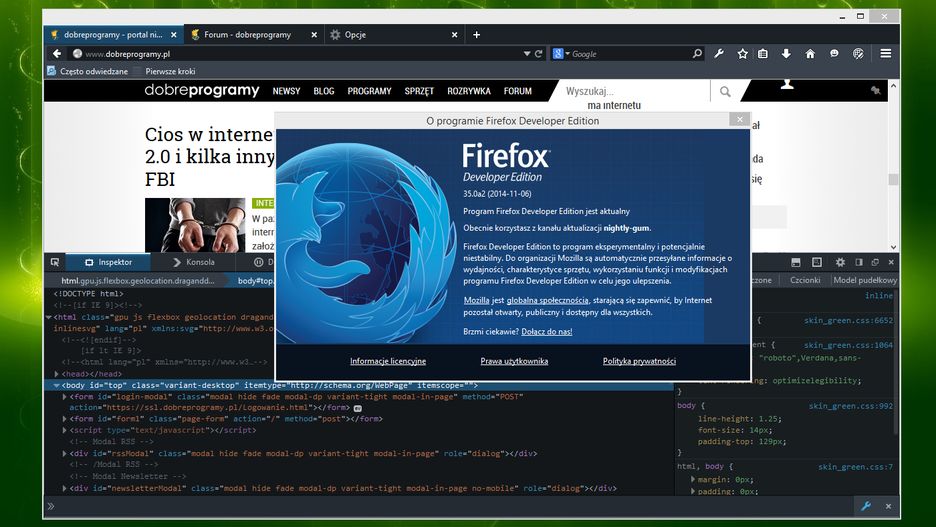This screenshot has width=936, height=527.
Task: Close the developer tools panel
Action: click(x=891, y=262)
